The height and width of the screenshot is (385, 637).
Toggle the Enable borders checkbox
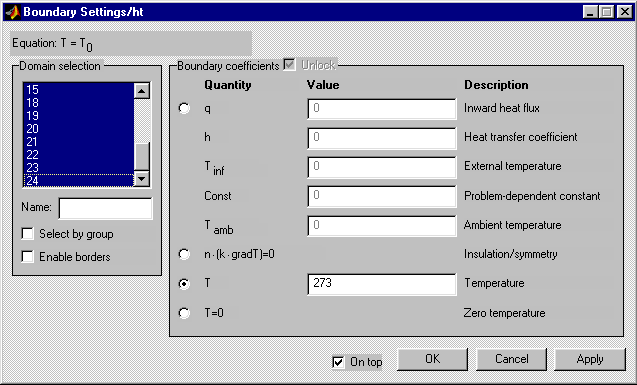tap(28, 257)
